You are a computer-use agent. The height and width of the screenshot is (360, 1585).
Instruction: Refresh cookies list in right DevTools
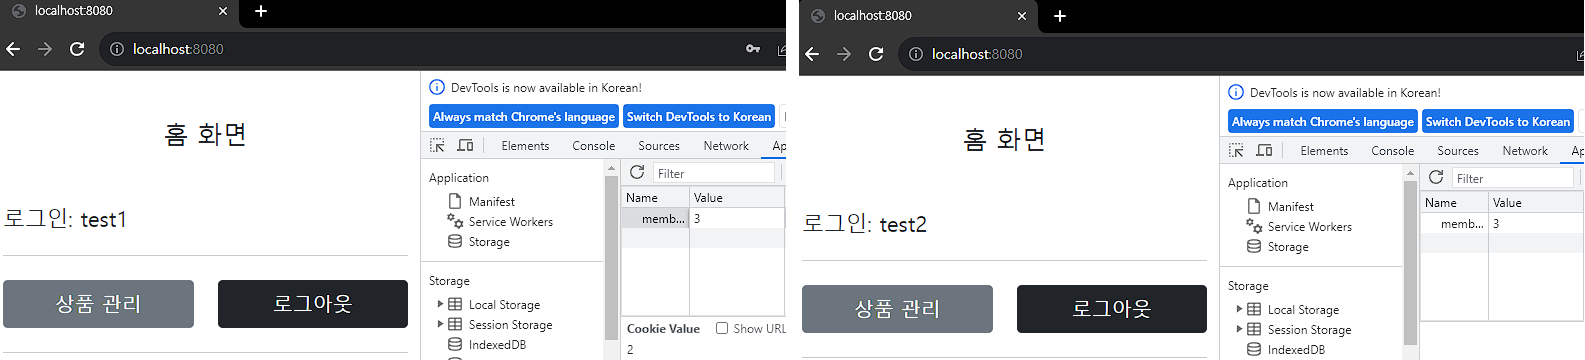point(1436,178)
